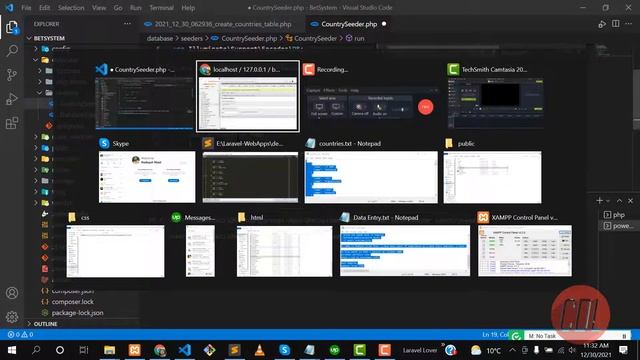This screenshot has height=360, width=640.
Task: Click the CountrySeeder class breadcrumb
Action: 311,38
